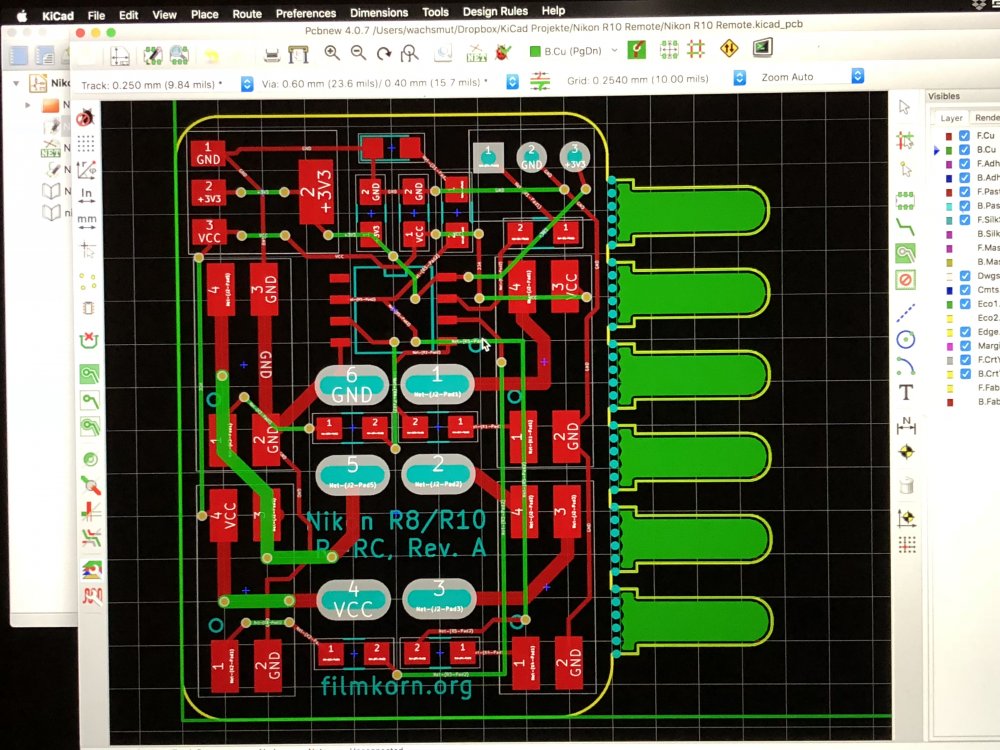
Task: Open the Grid size dropdown
Action: click(x=739, y=77)
